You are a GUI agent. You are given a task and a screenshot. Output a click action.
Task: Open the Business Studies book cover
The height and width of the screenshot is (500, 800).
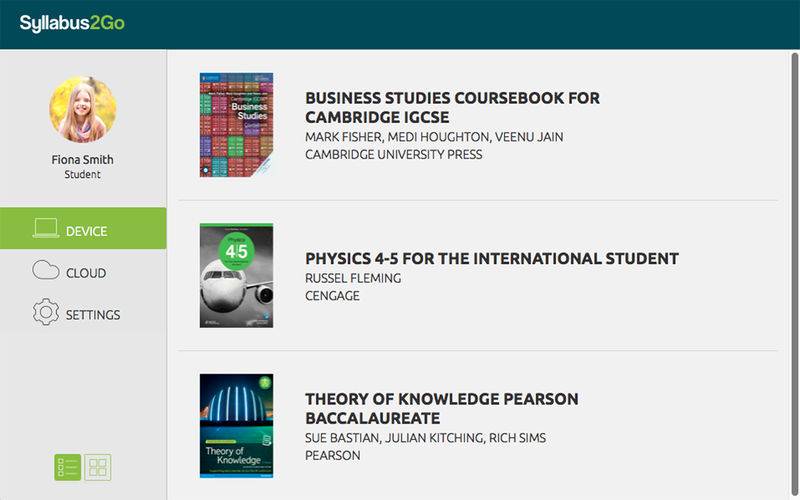tap(236, 125)
